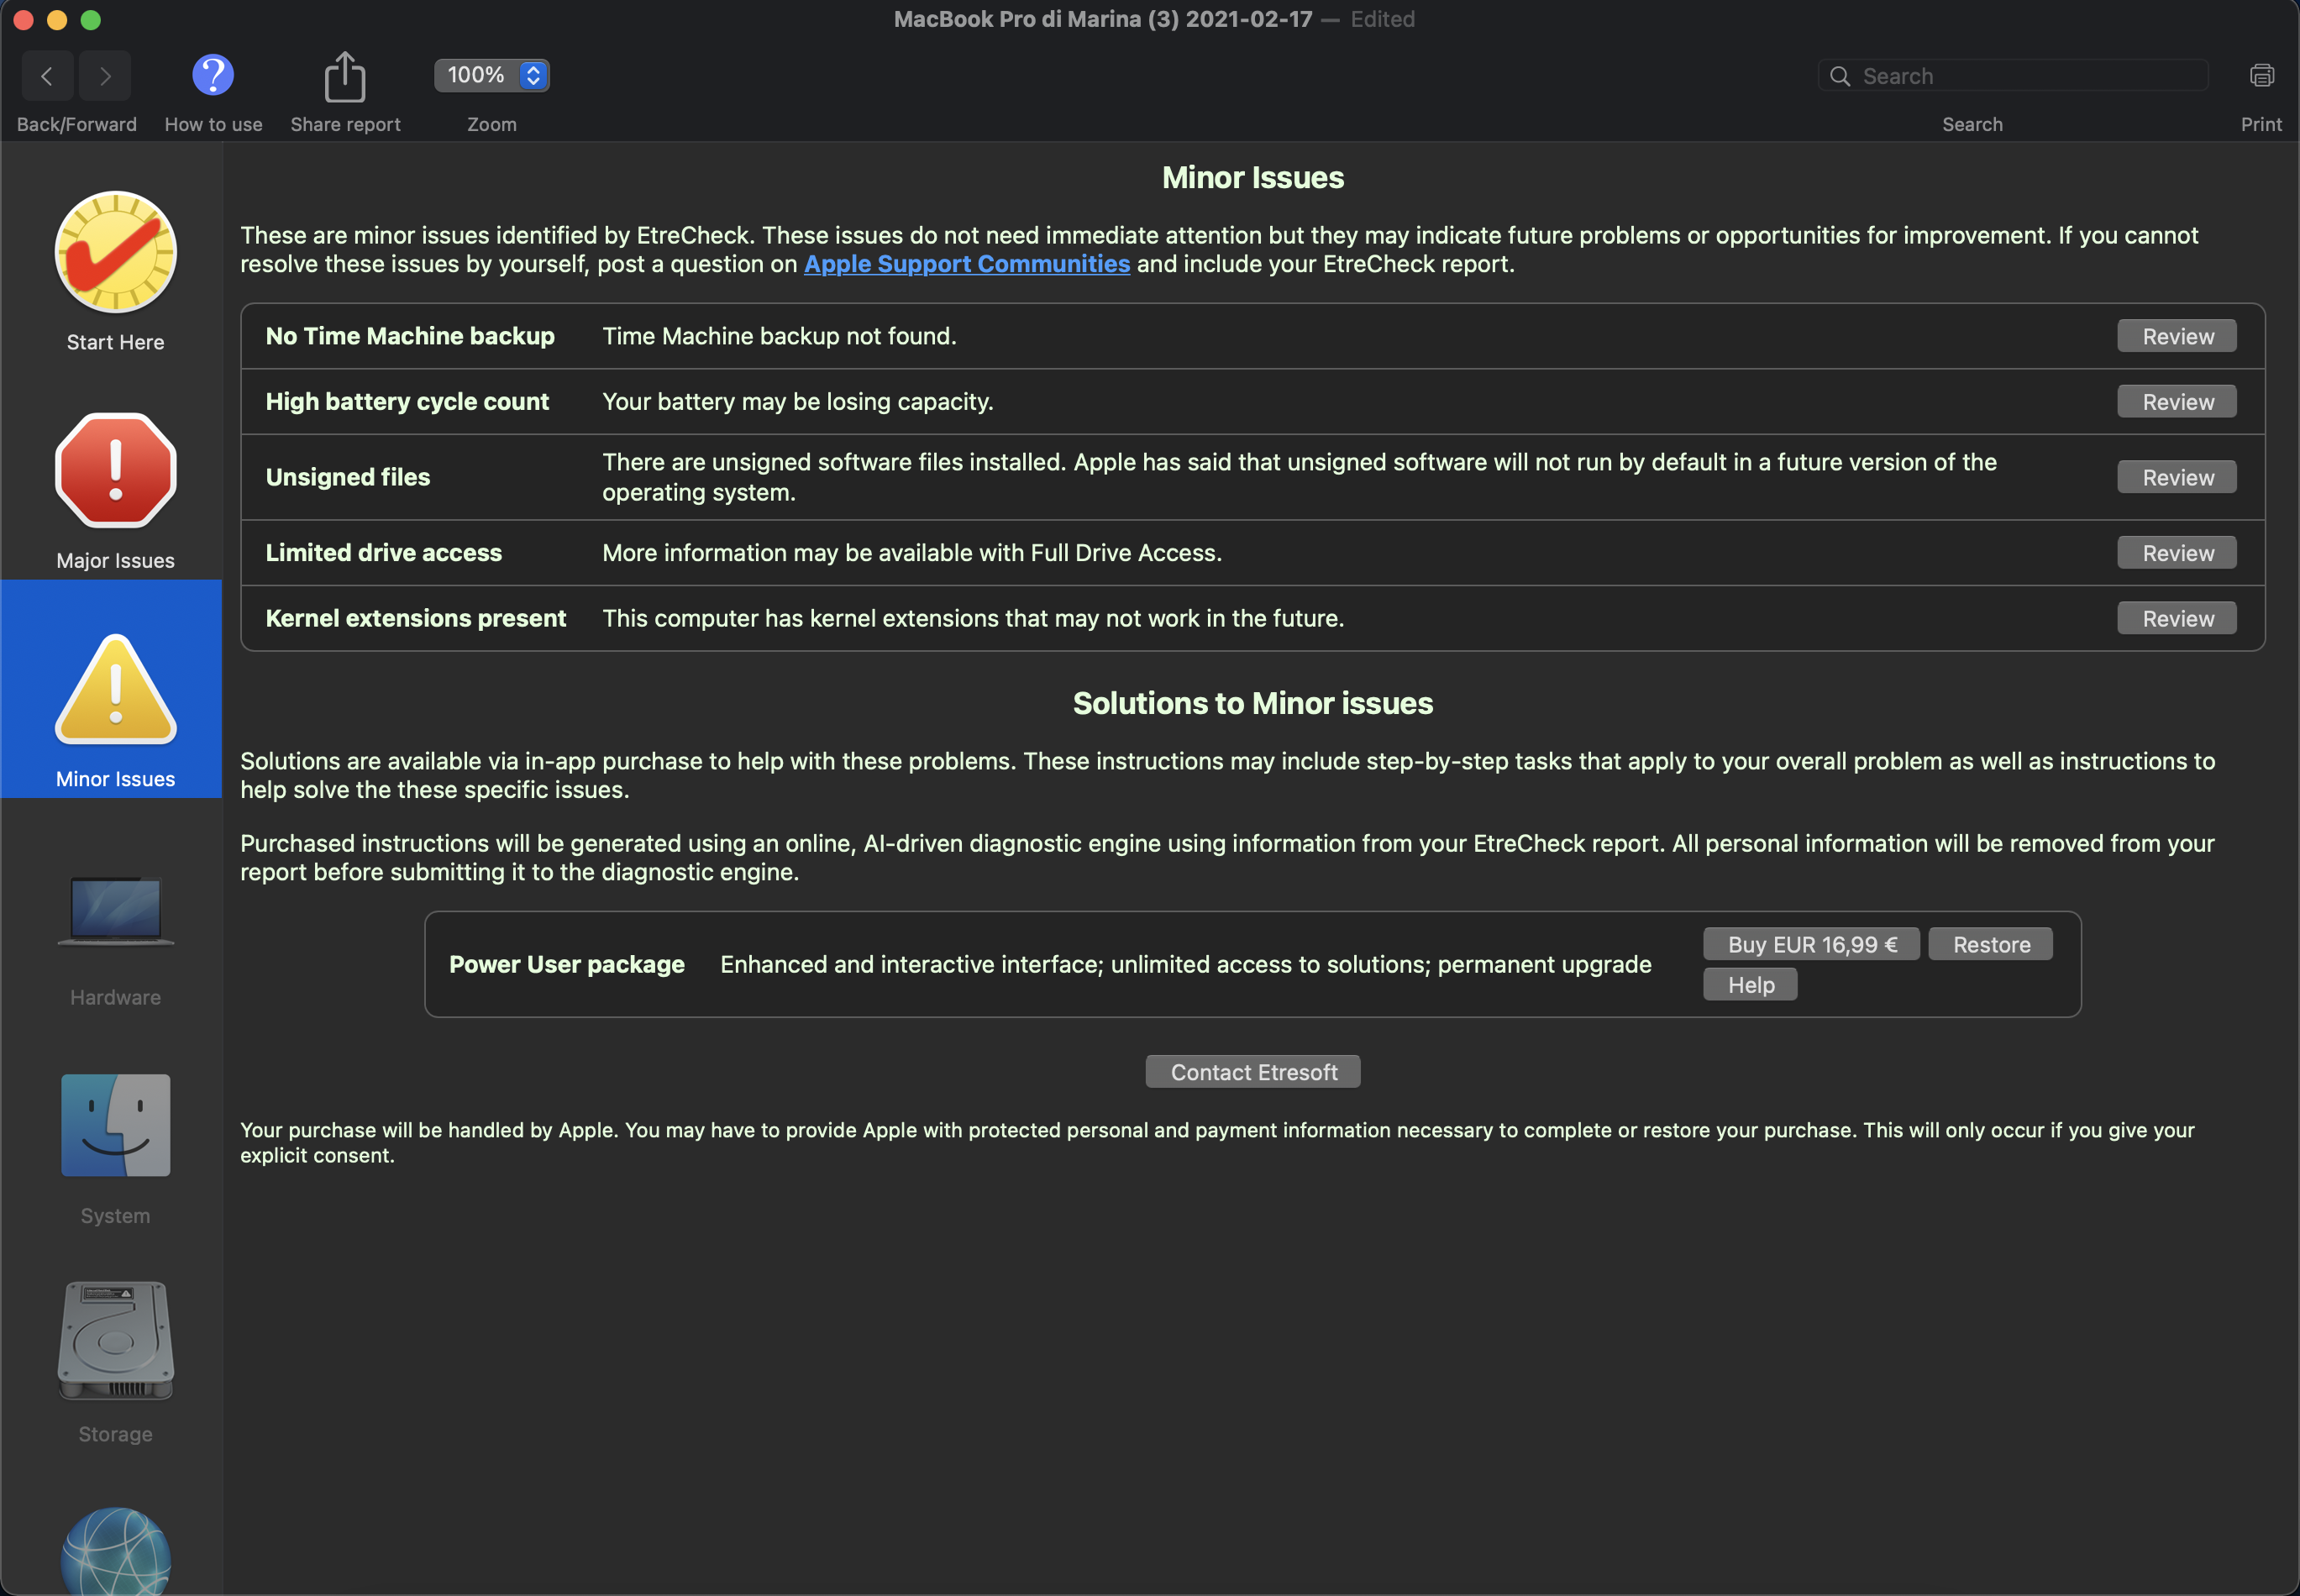Go forward with the Forward arrow
2300x1596 pixels.
tap(105, 76)
